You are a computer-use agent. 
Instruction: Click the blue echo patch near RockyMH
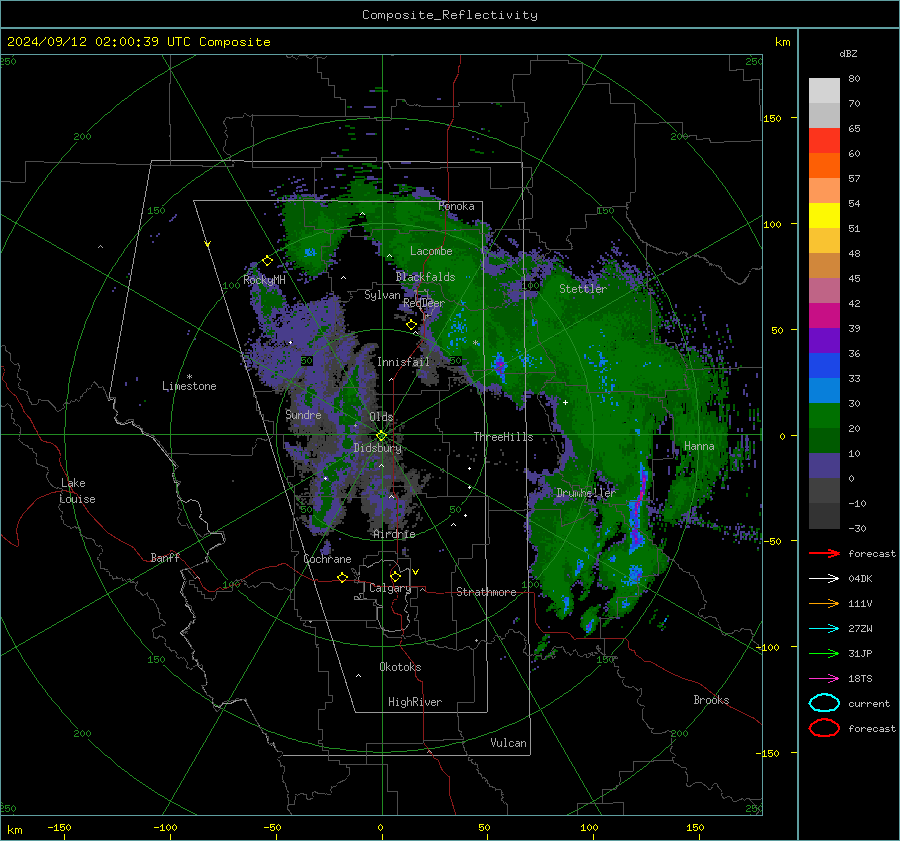point(310,252)
